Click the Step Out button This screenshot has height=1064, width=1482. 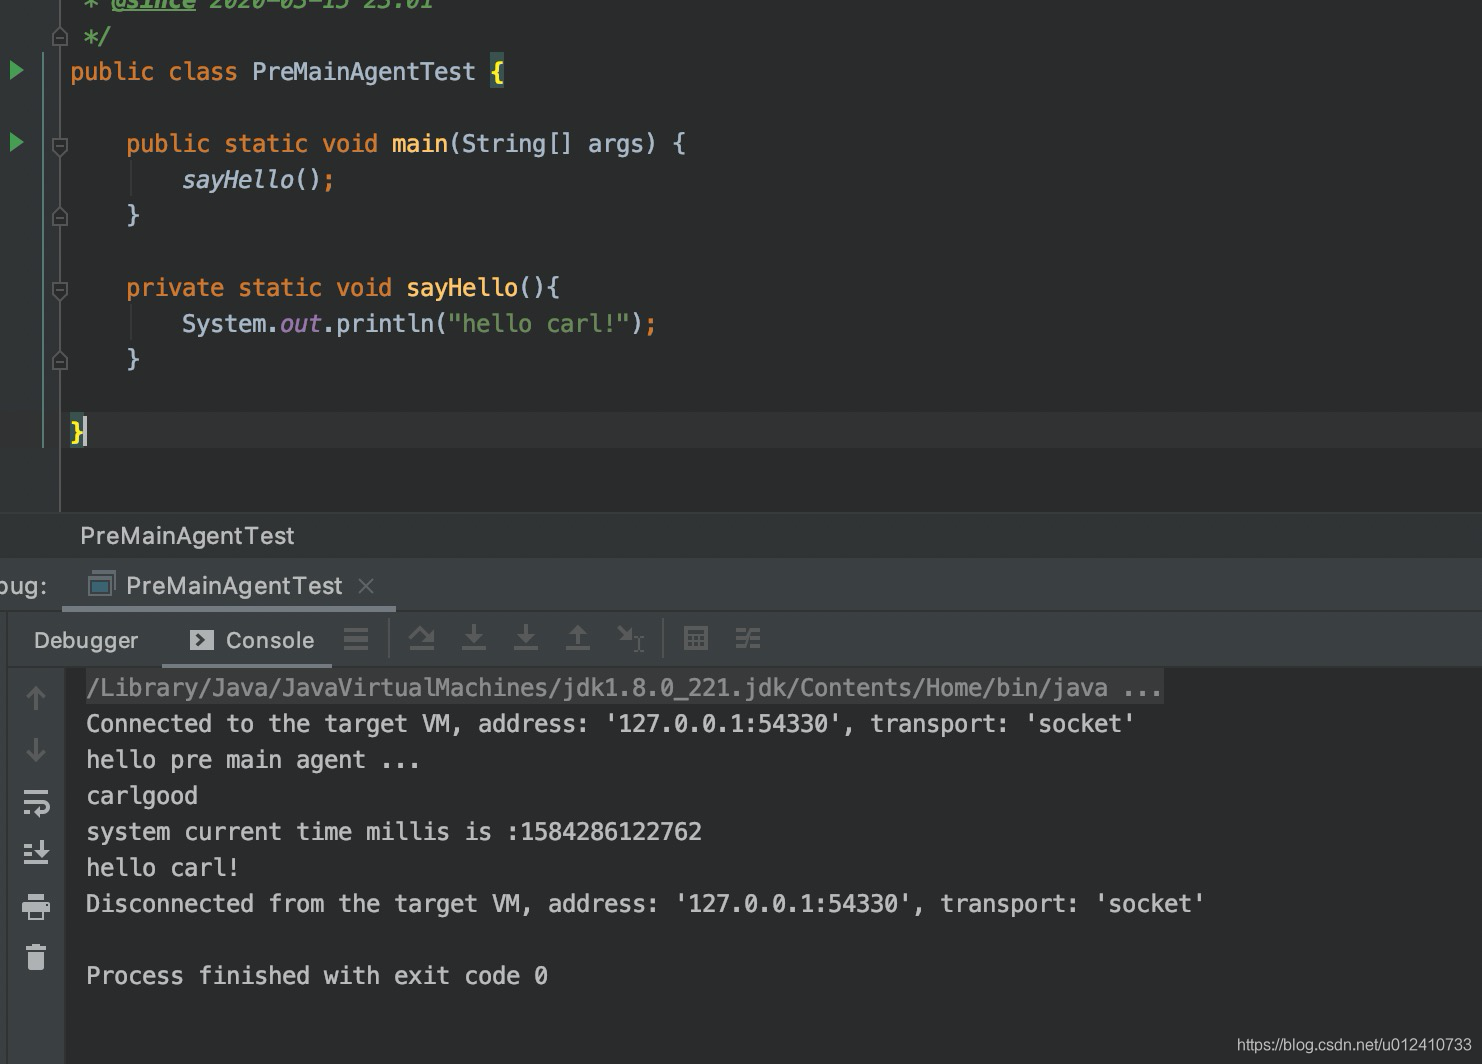pos(578,639)
